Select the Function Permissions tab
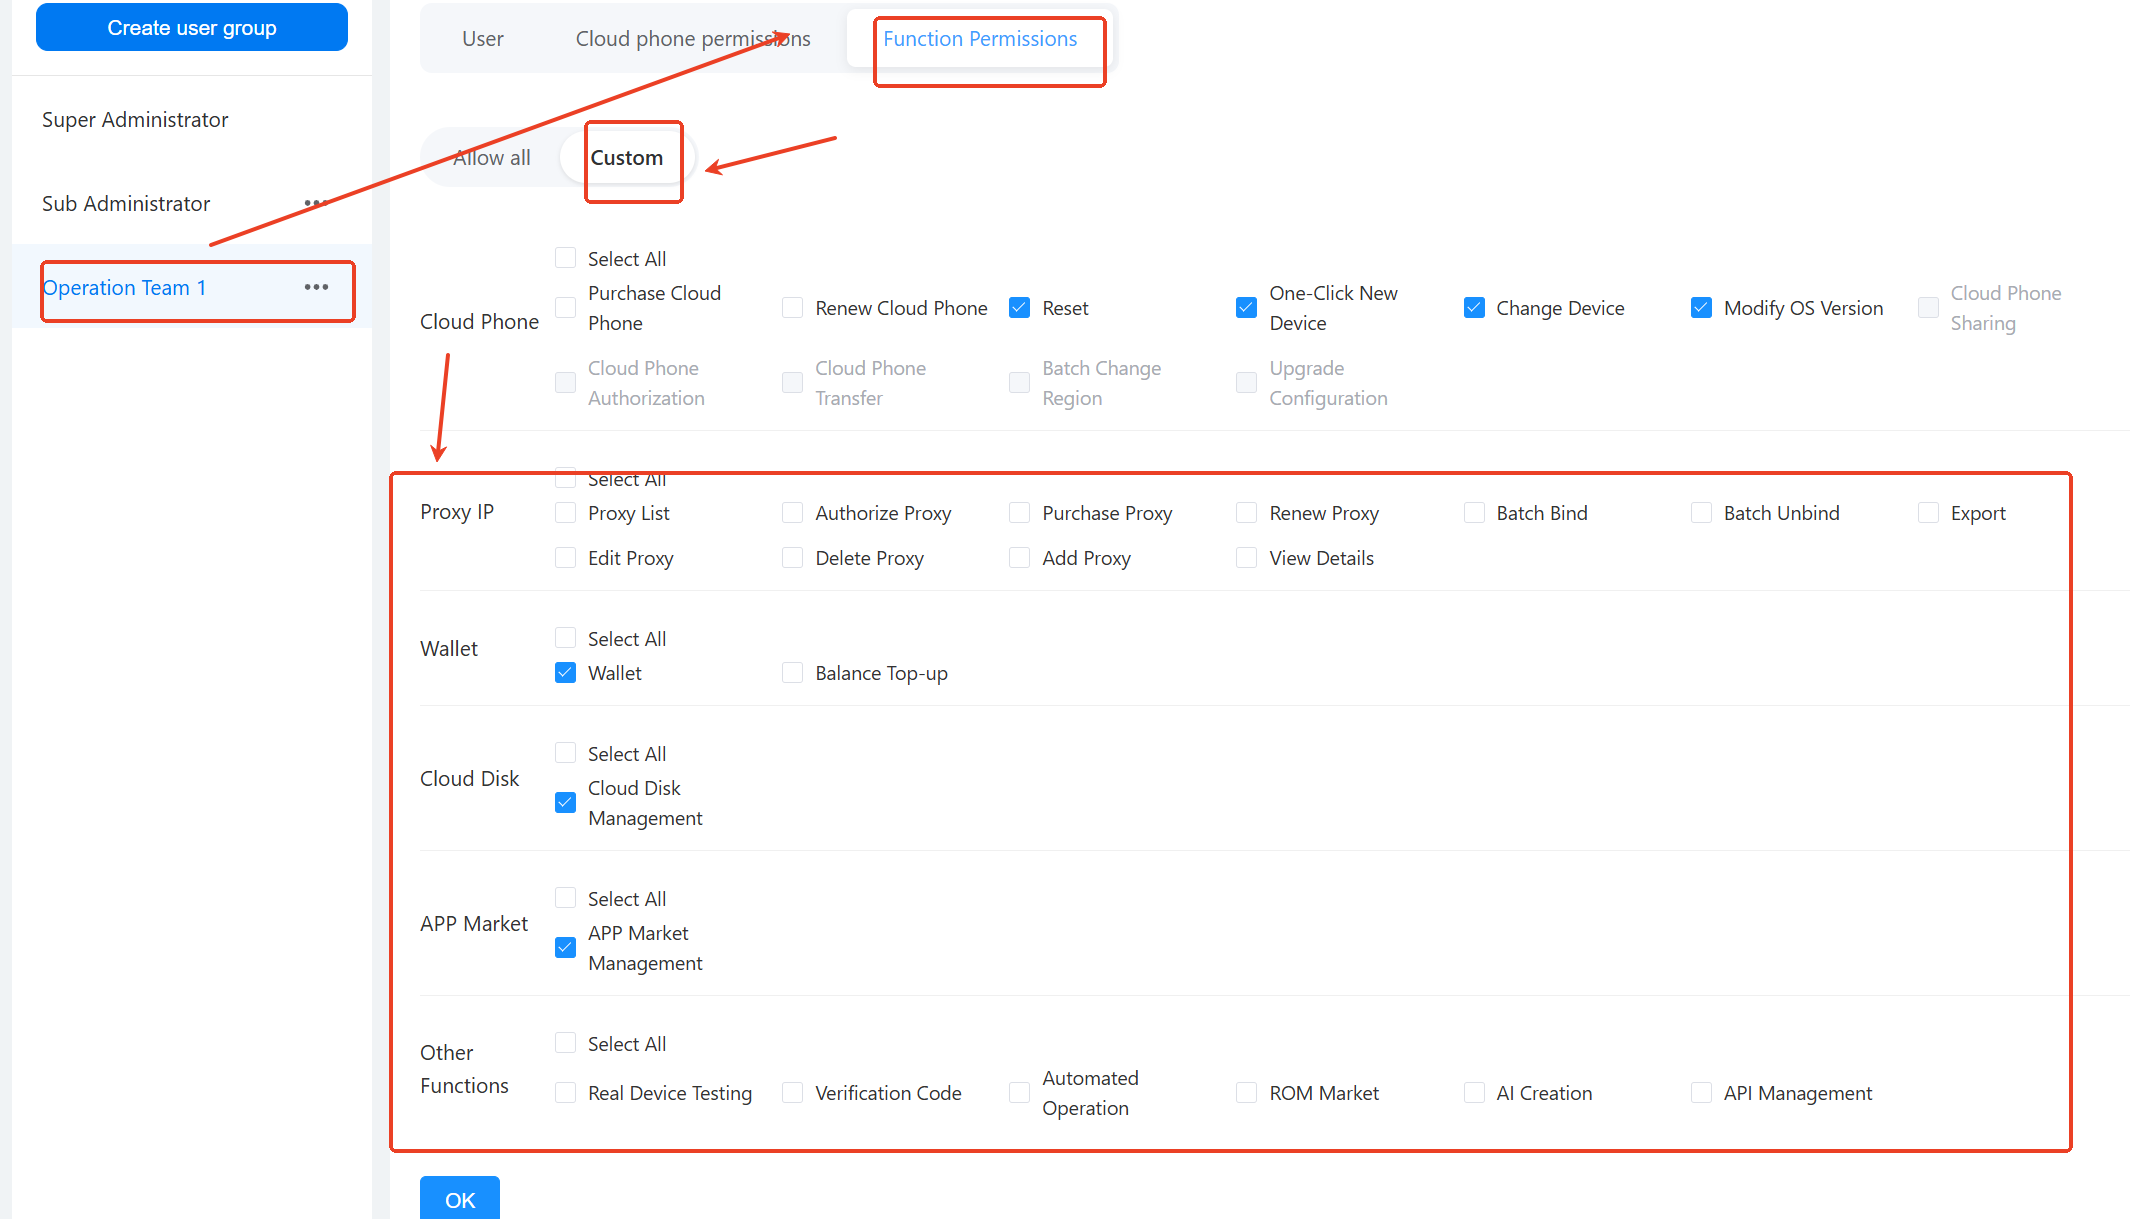The width and height of the screenshot is (2139, 1219). click(x=979, y=39)
